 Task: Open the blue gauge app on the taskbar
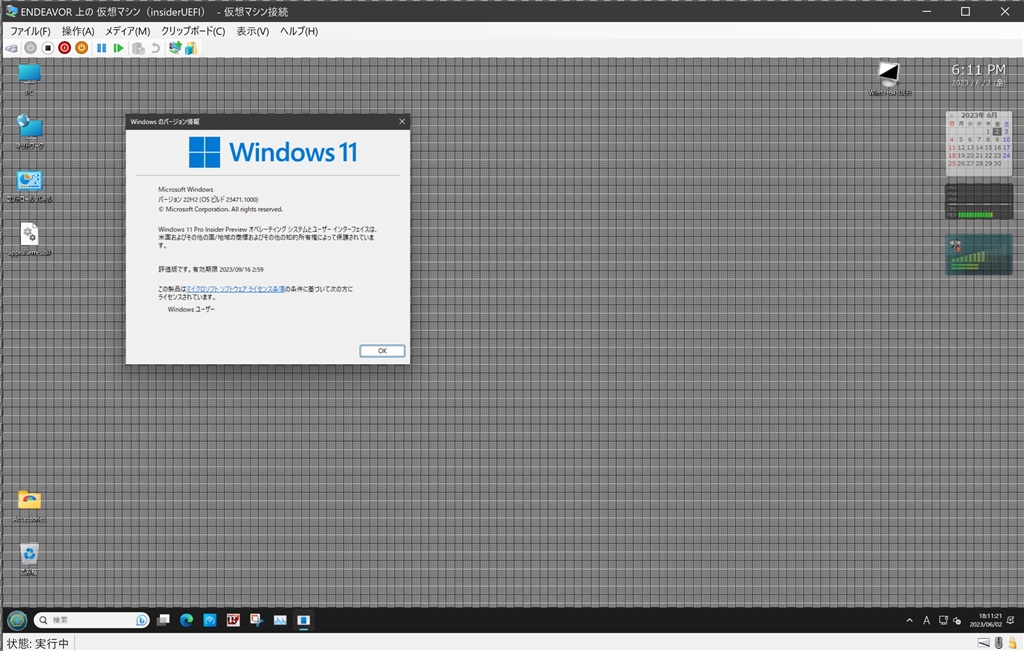point(210,620)
